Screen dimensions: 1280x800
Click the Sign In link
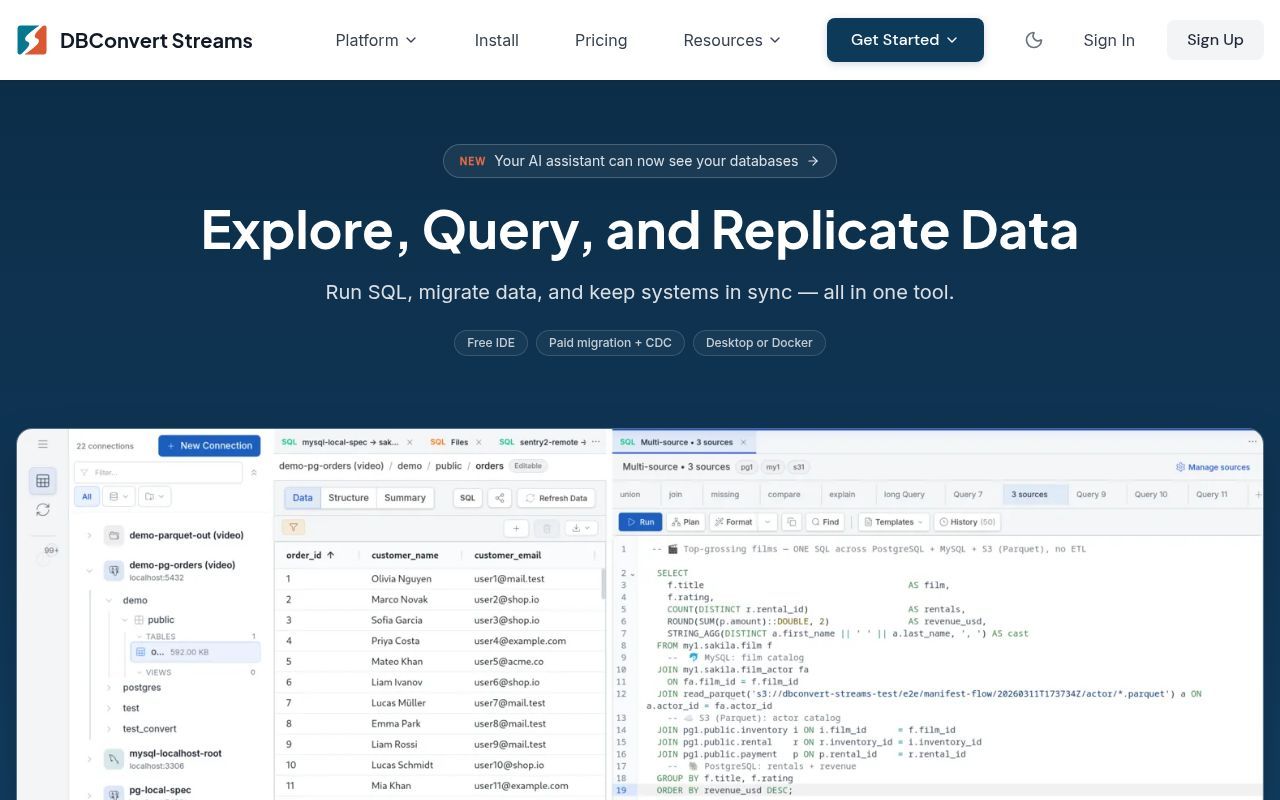tap(1109, 40)
